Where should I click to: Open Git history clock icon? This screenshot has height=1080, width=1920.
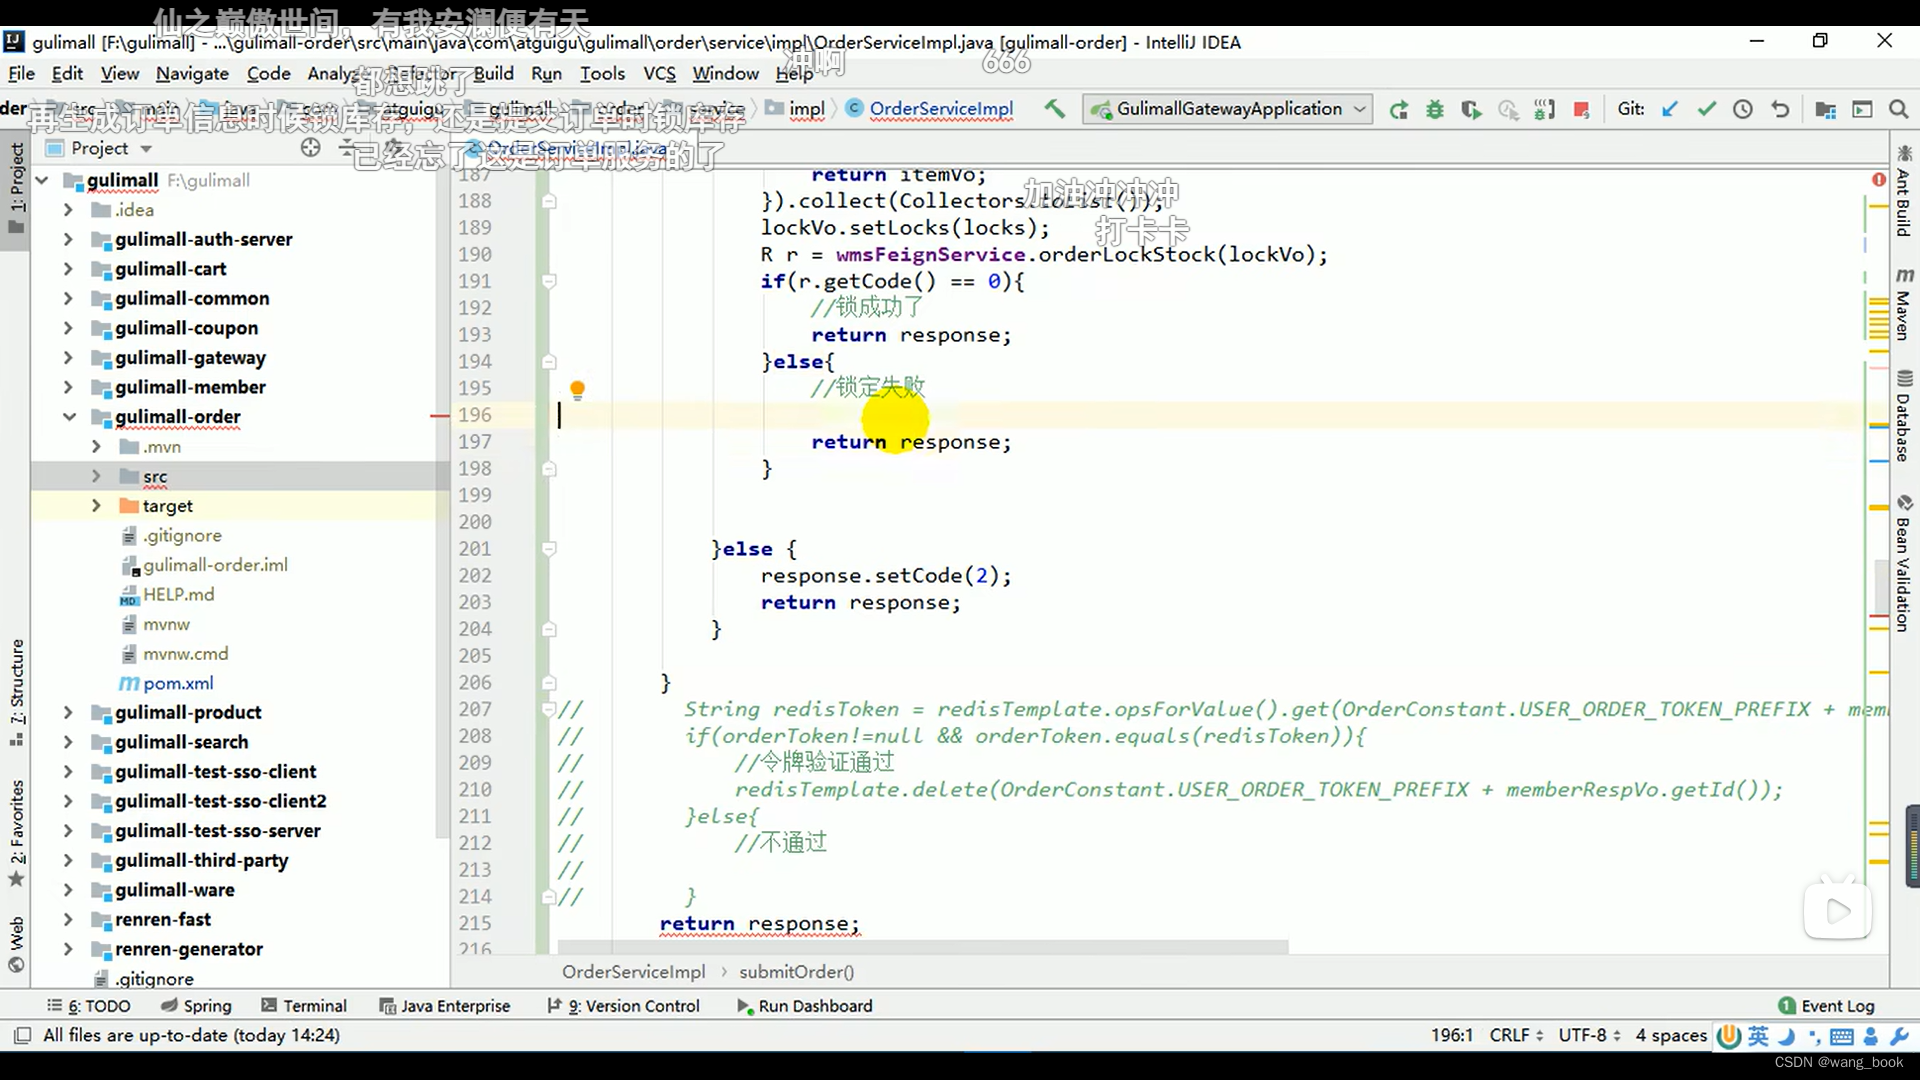(1743, 109)
